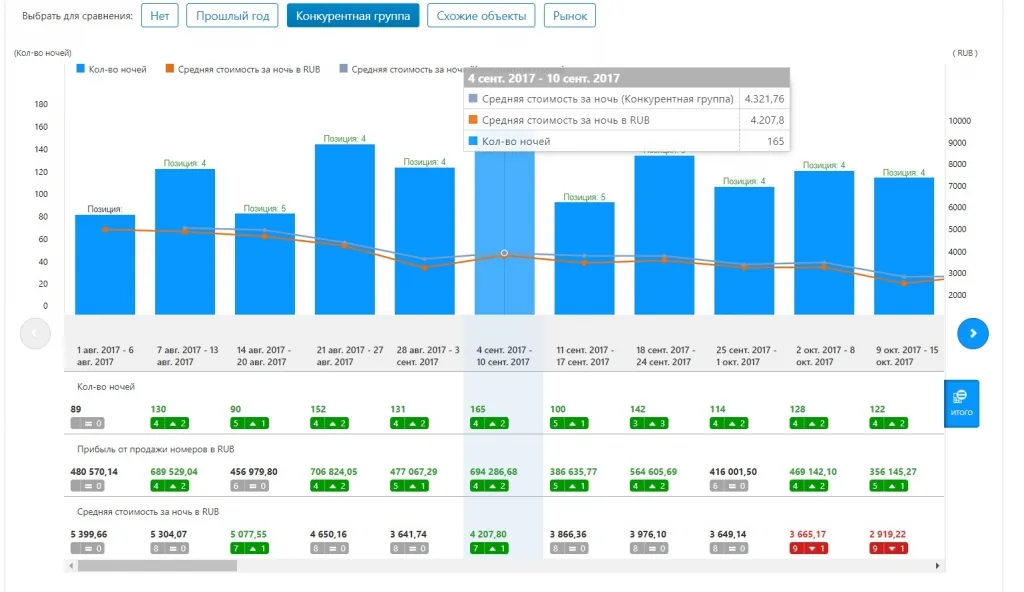Click the line chart point on 4 сент. bar
The height and width of the screenshot is (592, 1024).
click(504, 253)
